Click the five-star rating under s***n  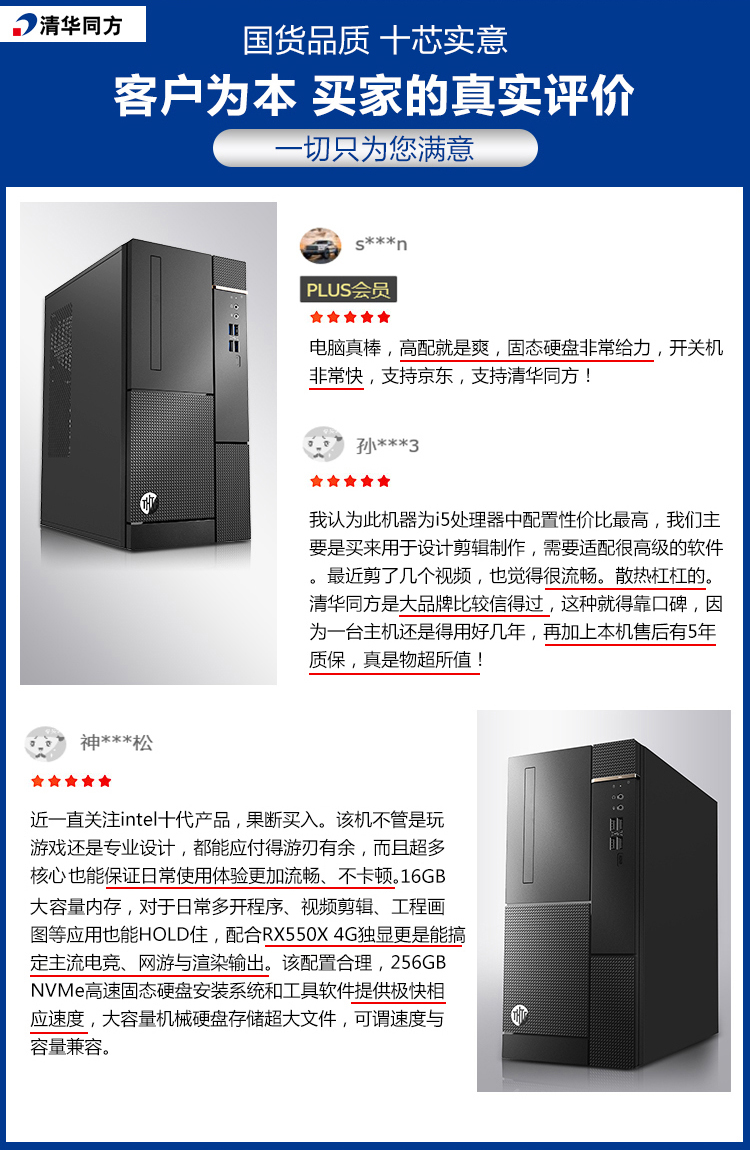[x=350, y=318]
